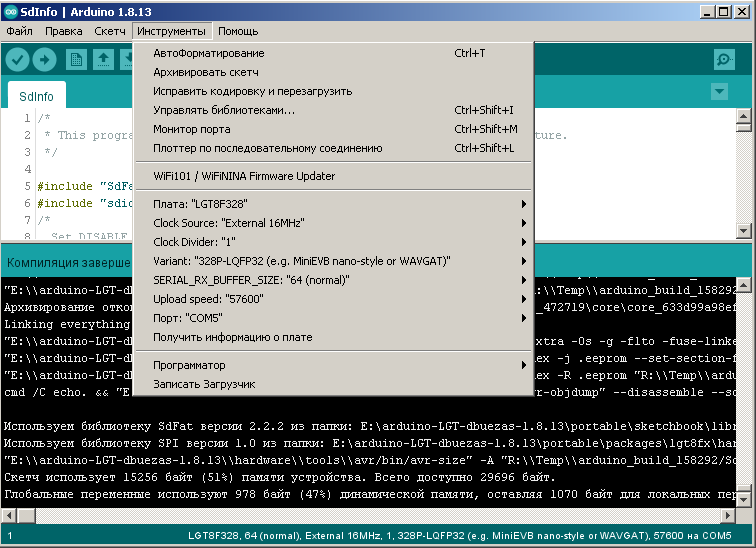This screenshot has height=548, width=756.
Task: Expand Порт: "COM5" submenu
Action: coord(333,318)
